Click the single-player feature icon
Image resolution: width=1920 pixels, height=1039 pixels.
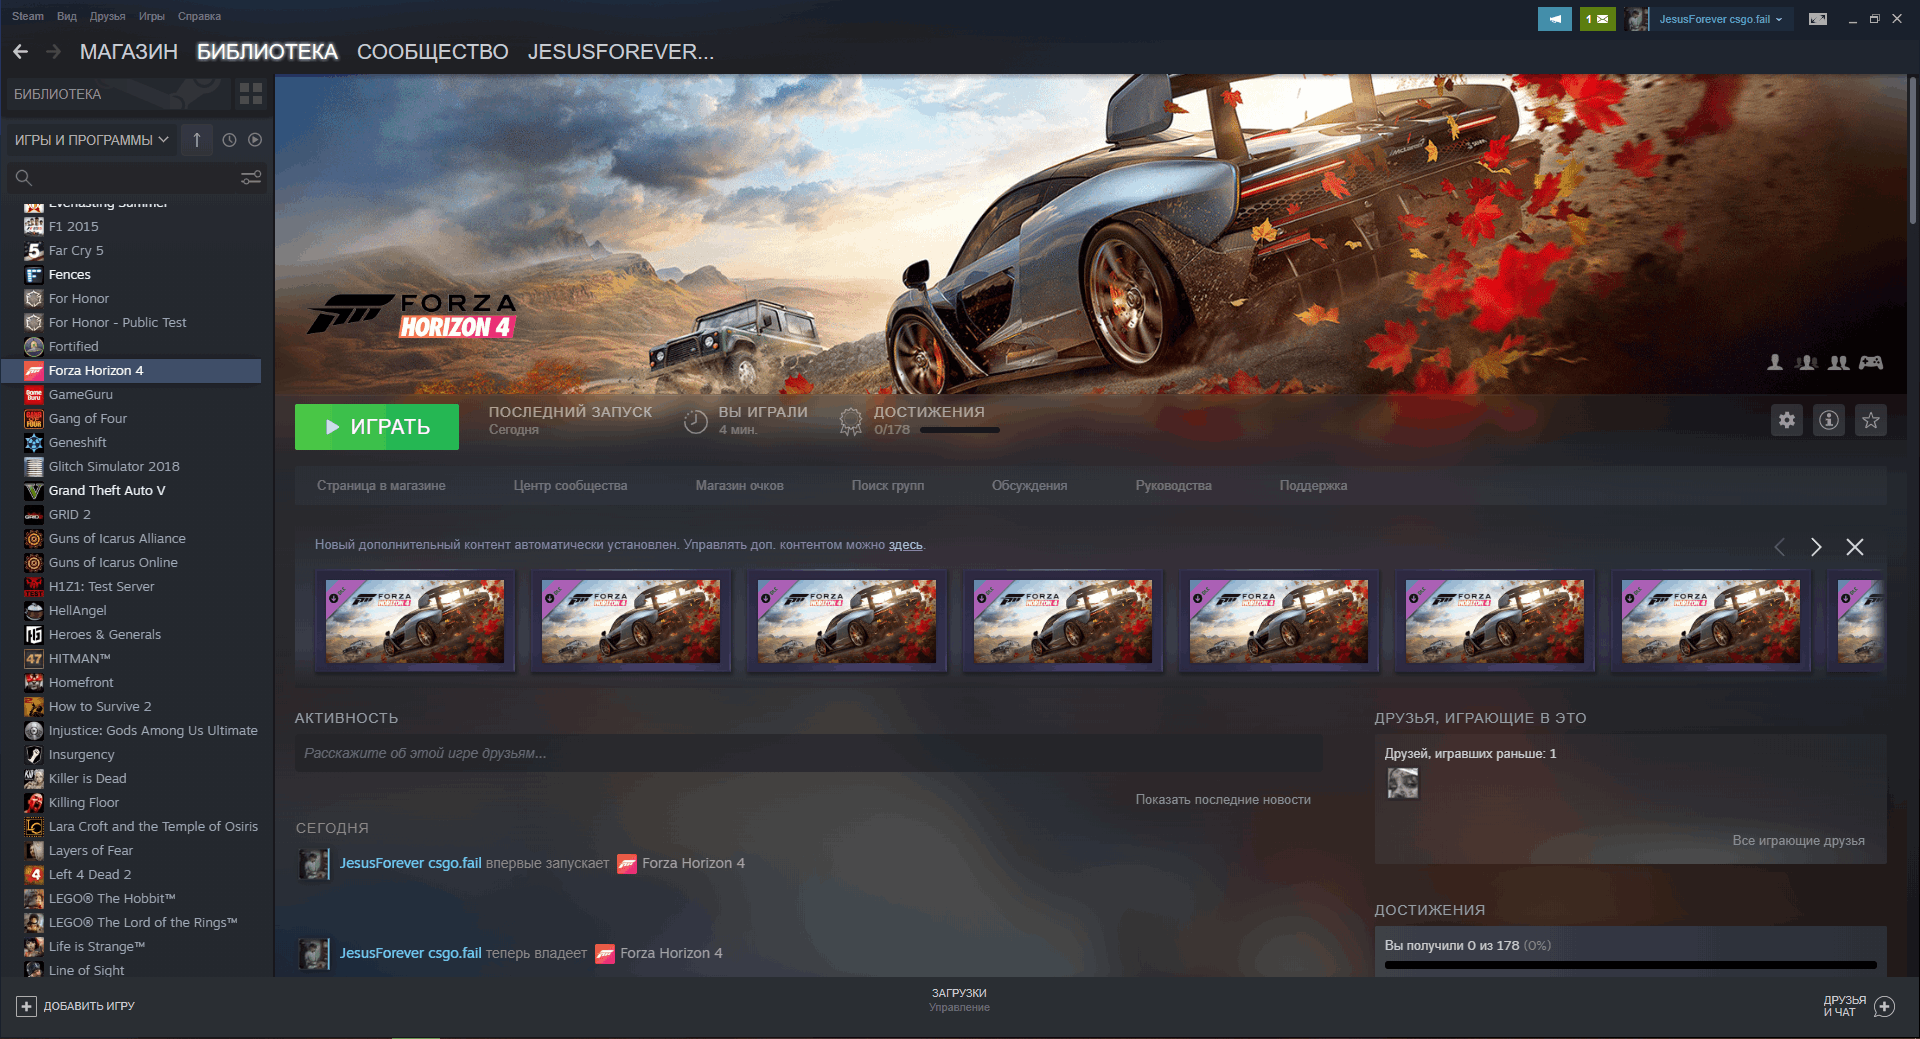1775,362
